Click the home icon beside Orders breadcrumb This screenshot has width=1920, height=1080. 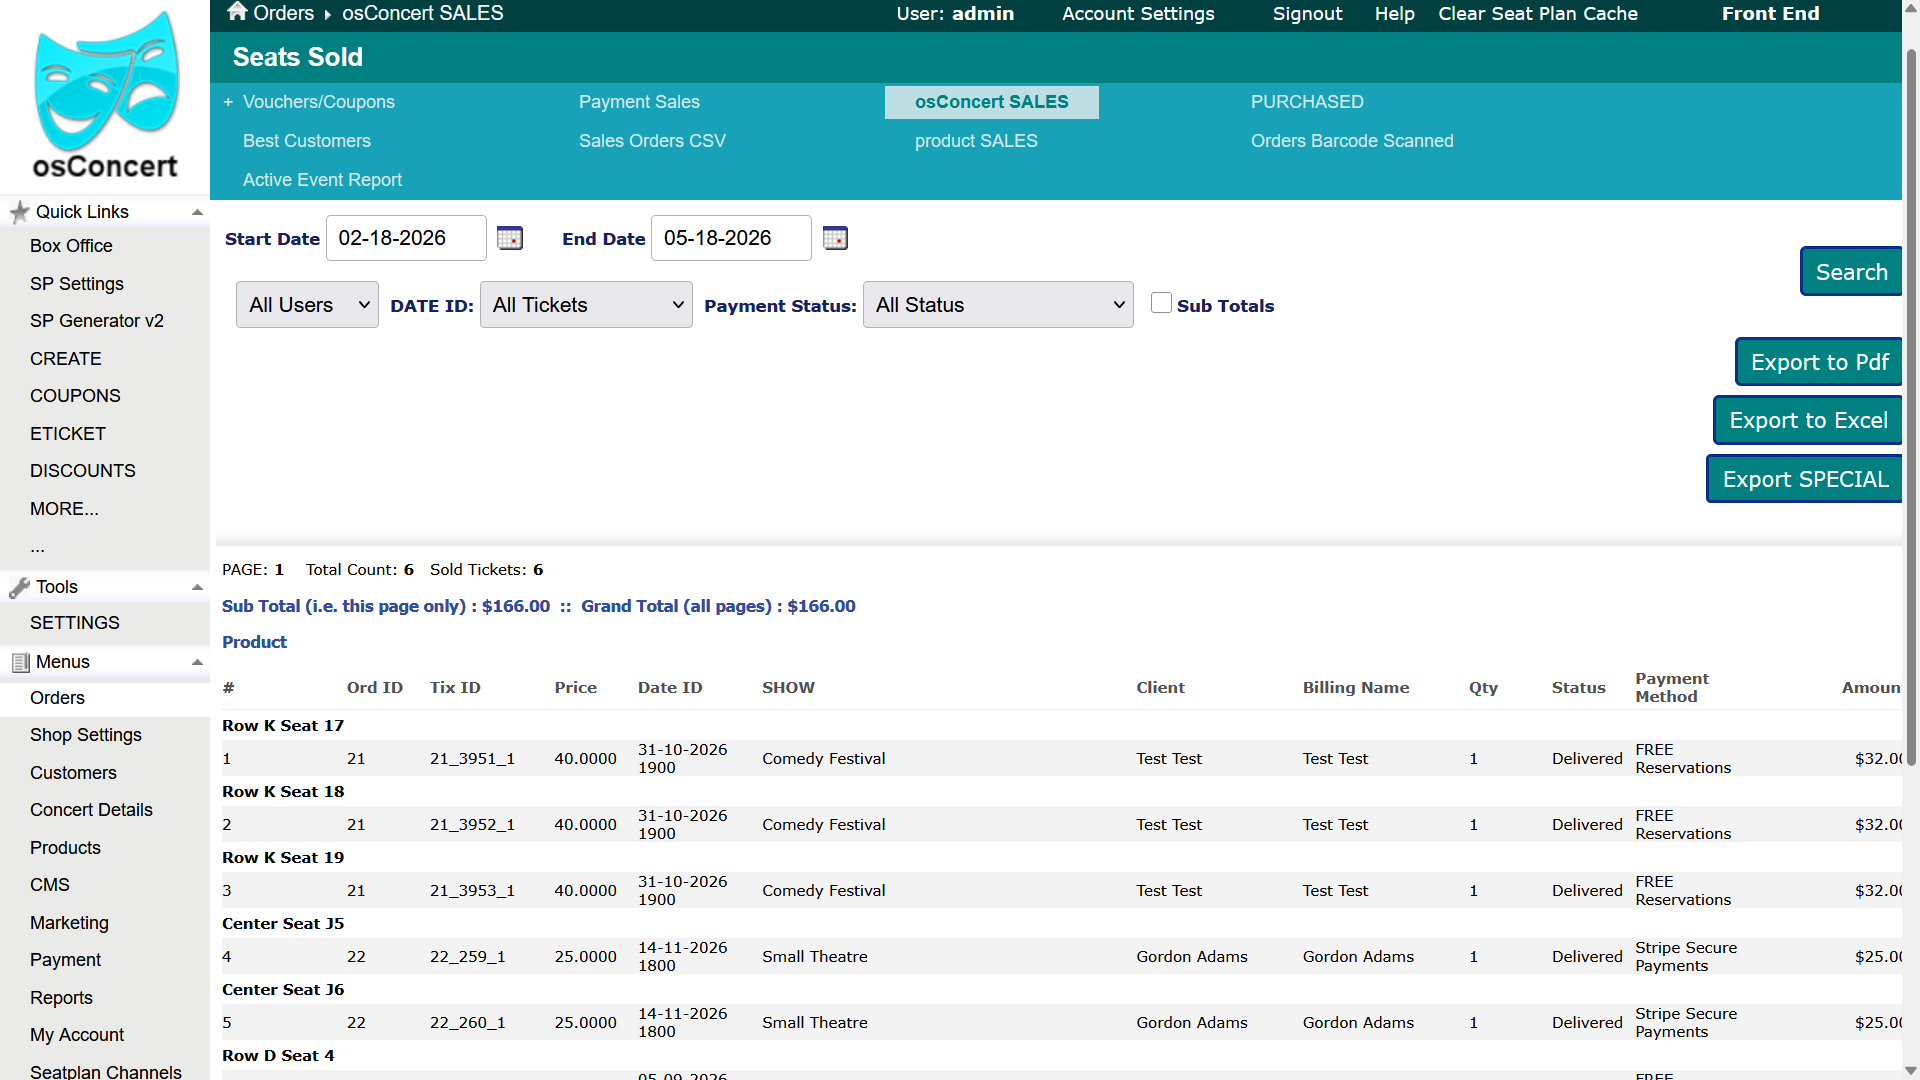(x=237, y=12)
